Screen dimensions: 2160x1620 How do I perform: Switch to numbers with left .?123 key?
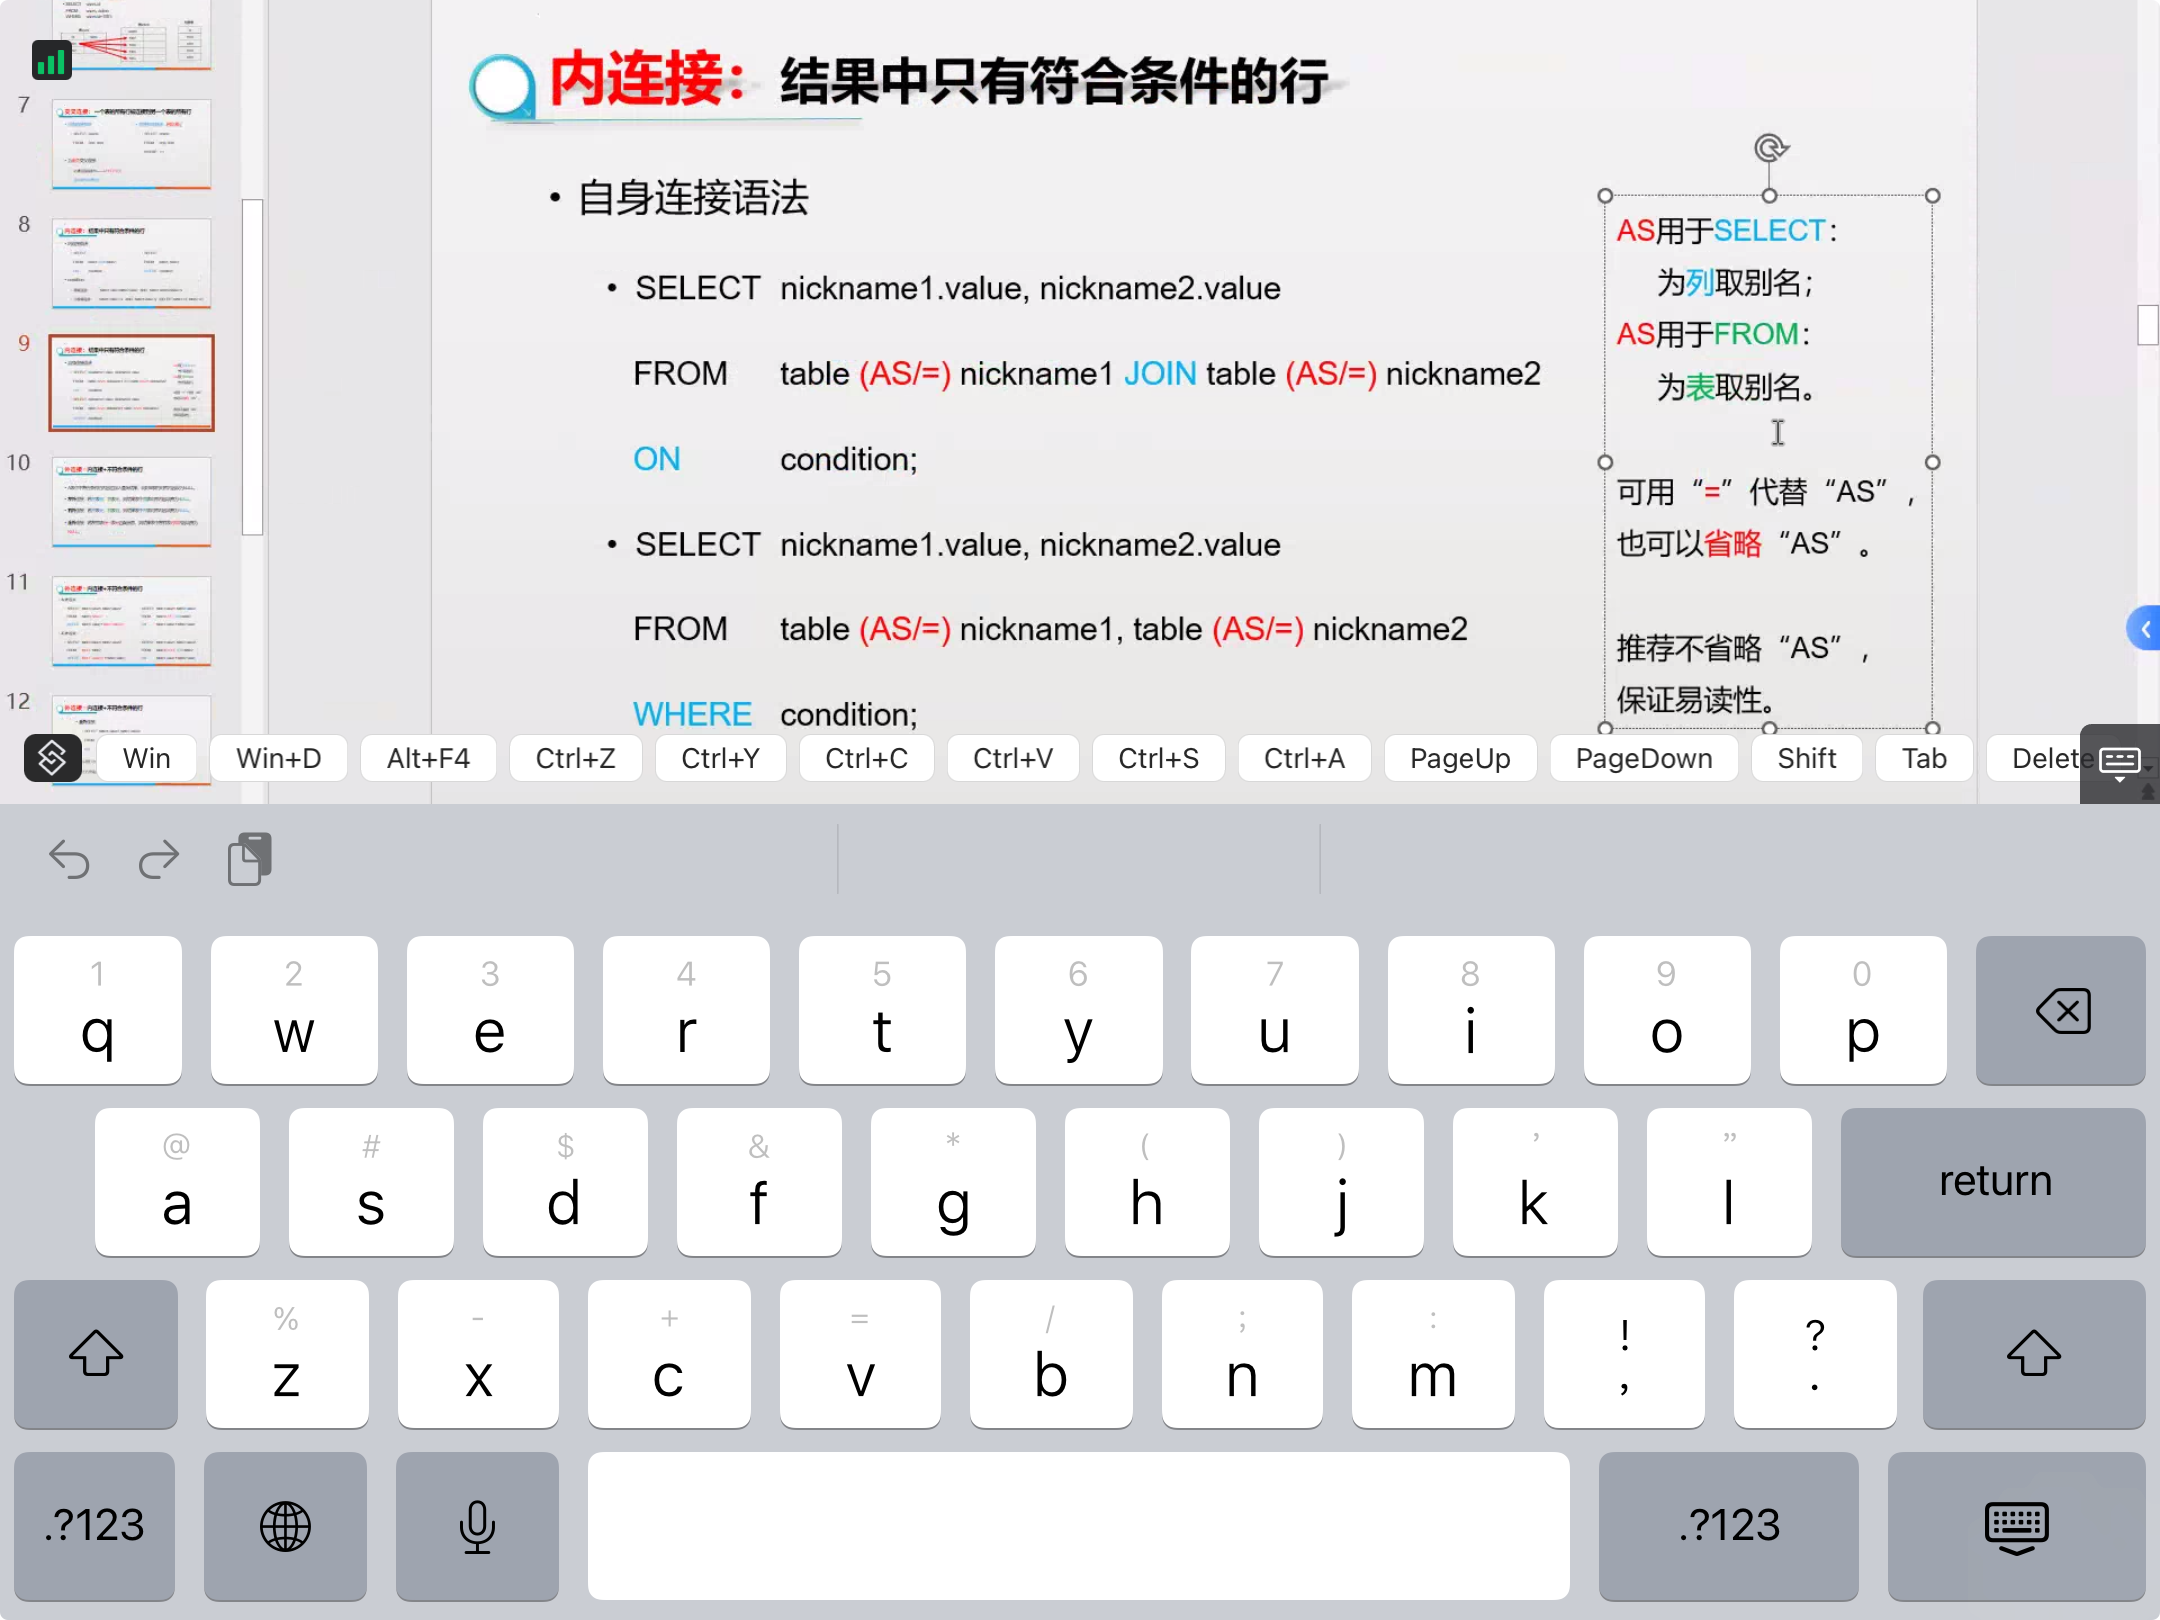click(95, 1526)
